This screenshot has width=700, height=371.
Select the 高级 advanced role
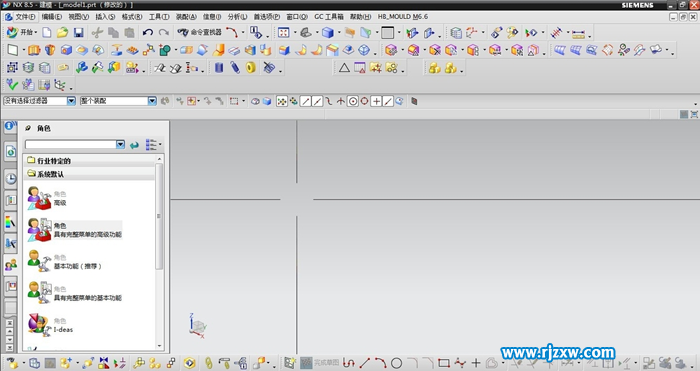[x=47, y=198]
